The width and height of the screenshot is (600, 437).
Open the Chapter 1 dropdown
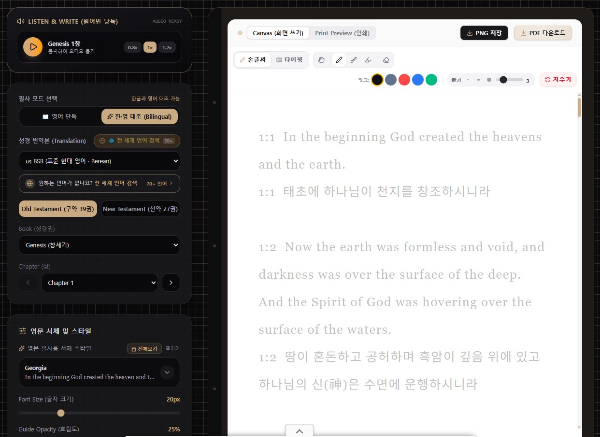tap(99, 283)
